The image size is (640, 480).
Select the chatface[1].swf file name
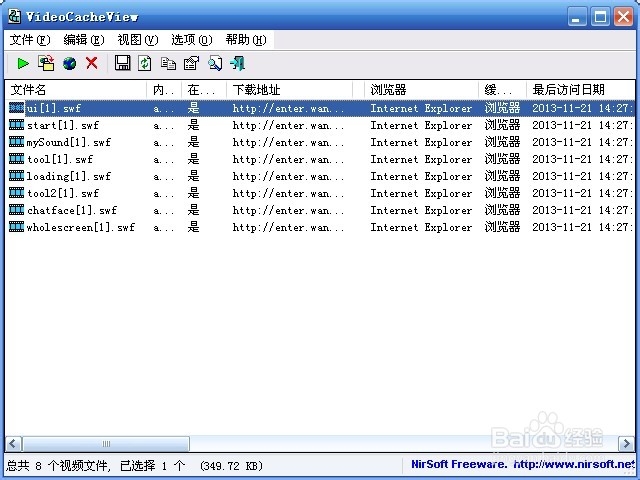tap(72, 210)
